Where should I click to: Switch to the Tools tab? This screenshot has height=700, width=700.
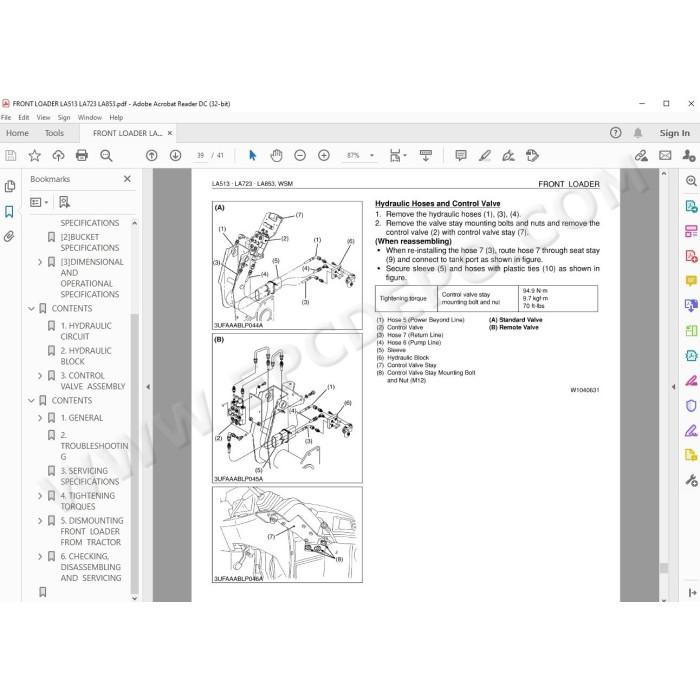[x=54, y=133]
